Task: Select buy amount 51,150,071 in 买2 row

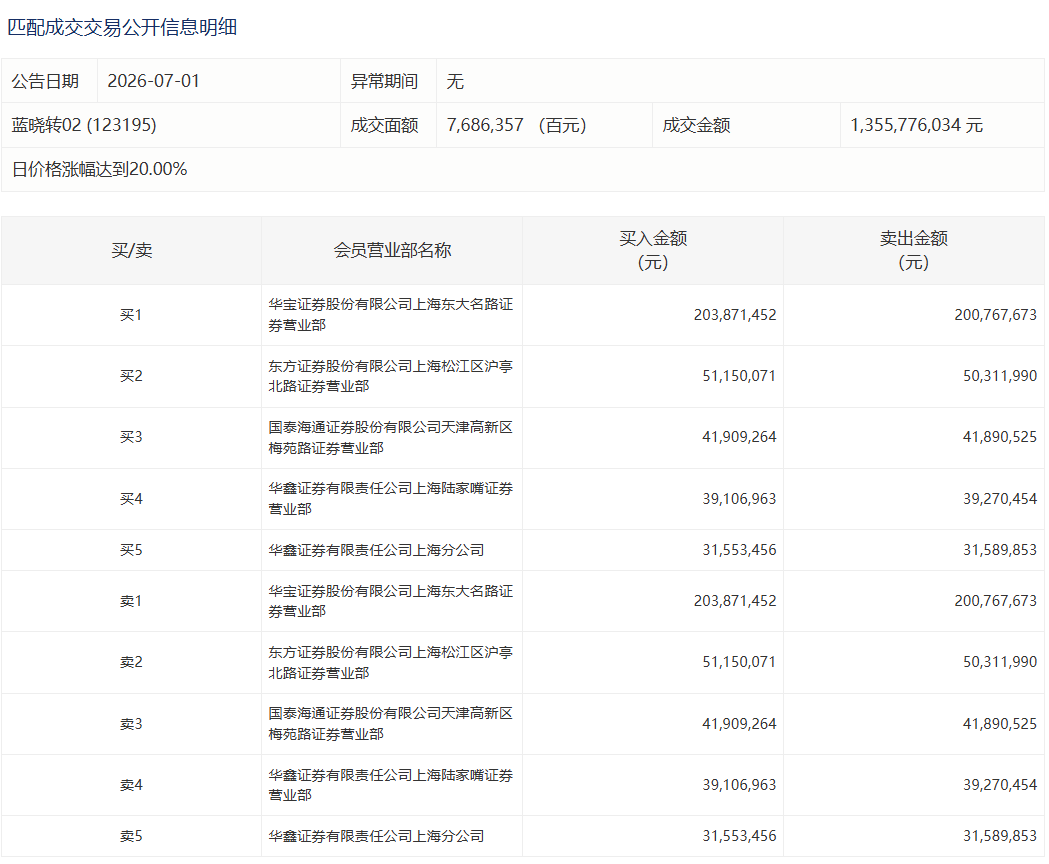Action: (739, 376)
